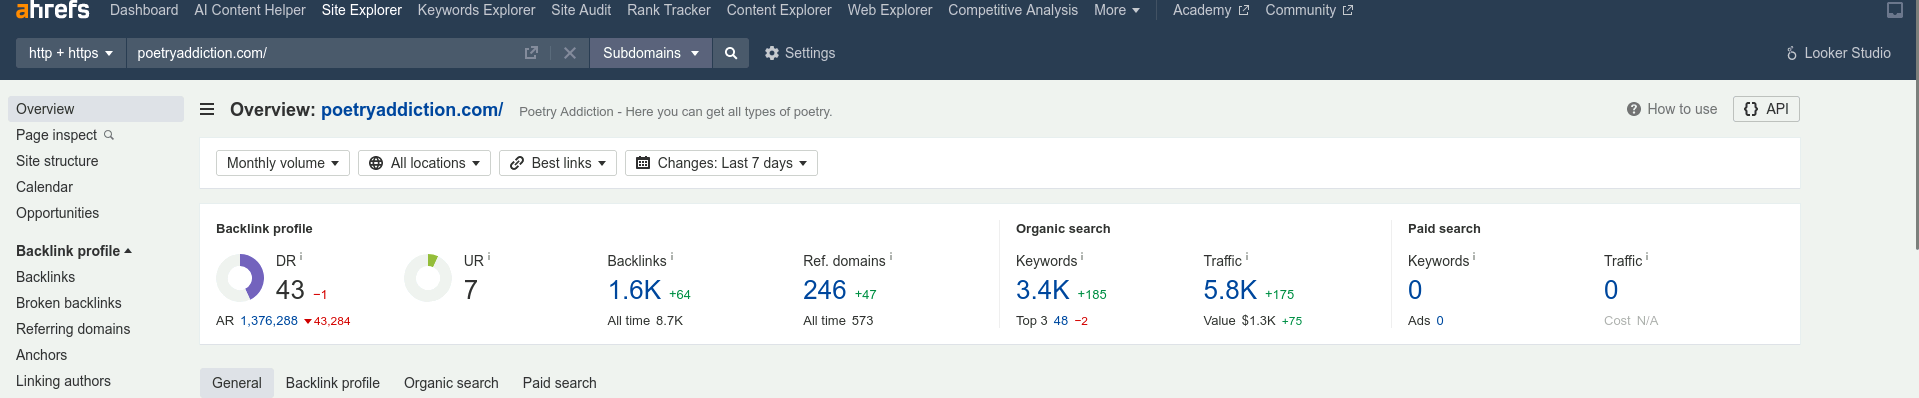Open the All locations dropdown
This screenshot has height=398, width=1919.
click(424, 163)
